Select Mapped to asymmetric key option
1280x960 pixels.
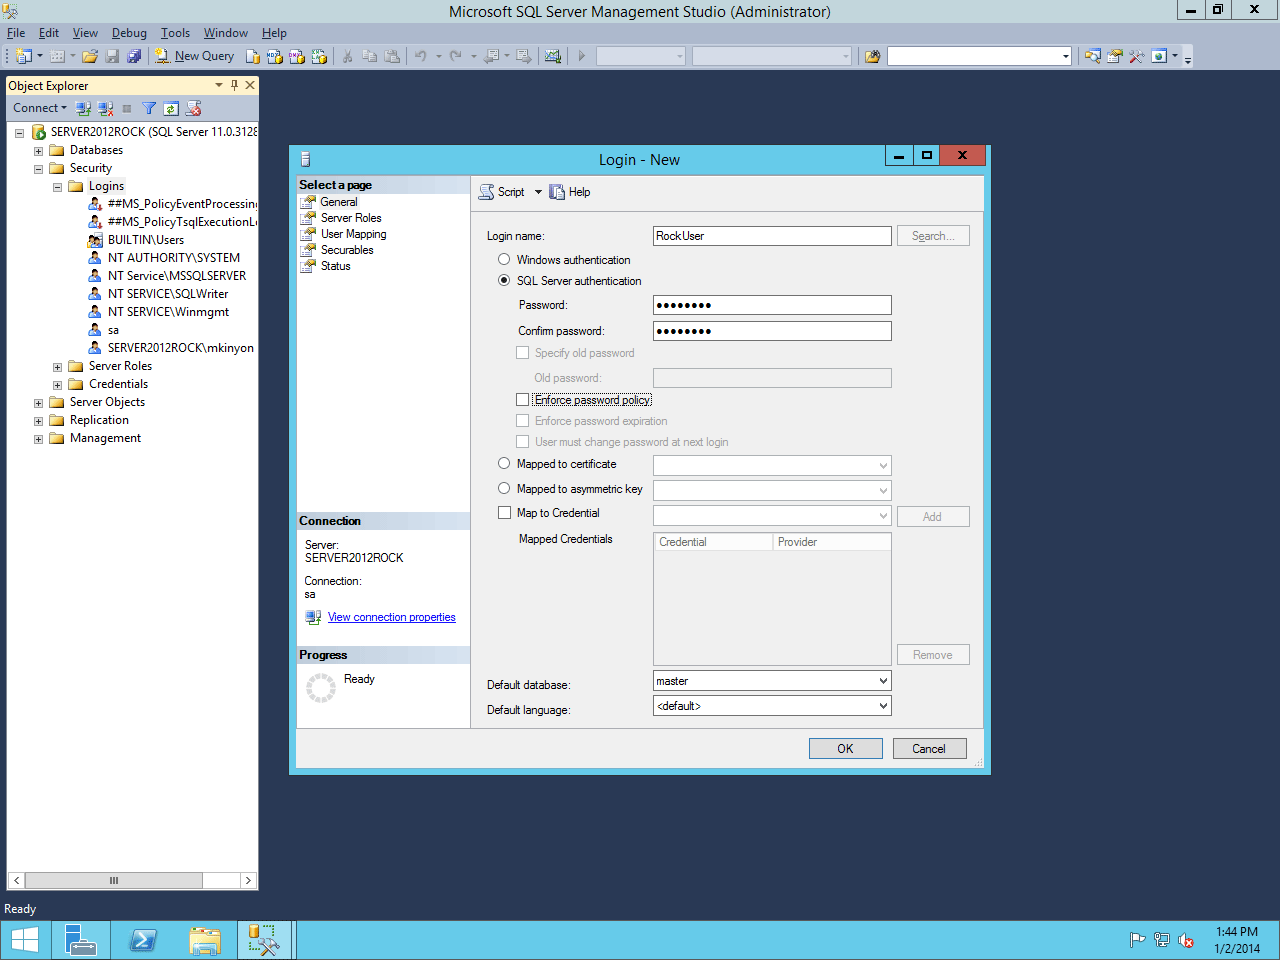(504, 488)
